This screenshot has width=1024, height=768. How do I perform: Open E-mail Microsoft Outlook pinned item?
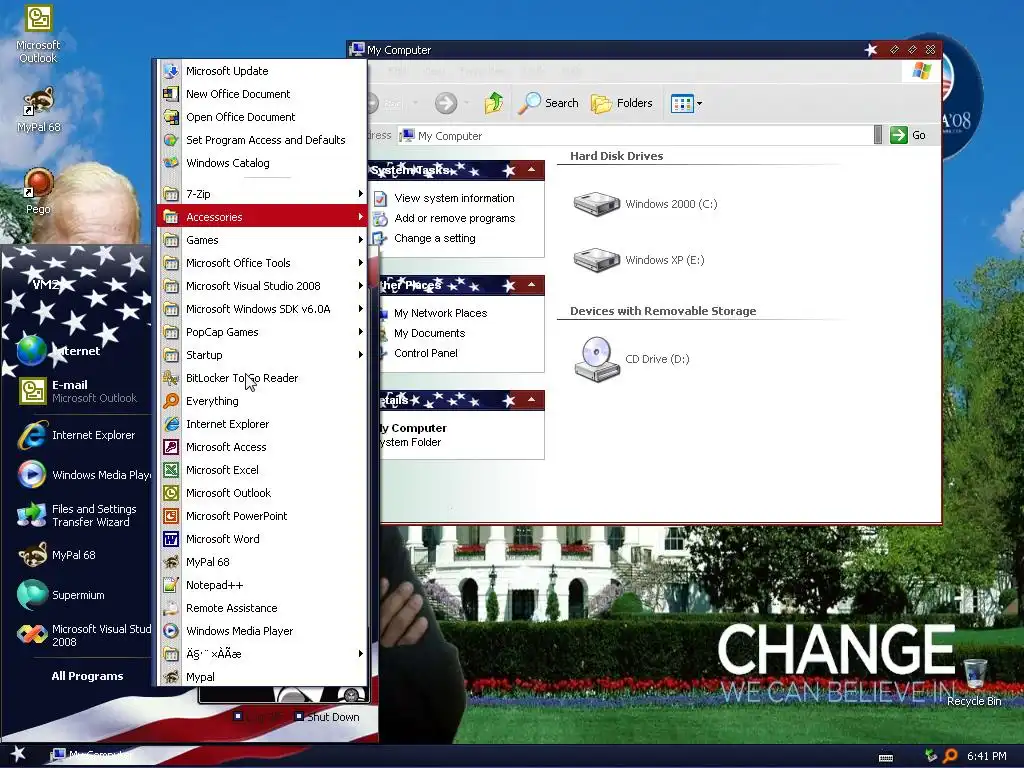click(x=76, y=391)
